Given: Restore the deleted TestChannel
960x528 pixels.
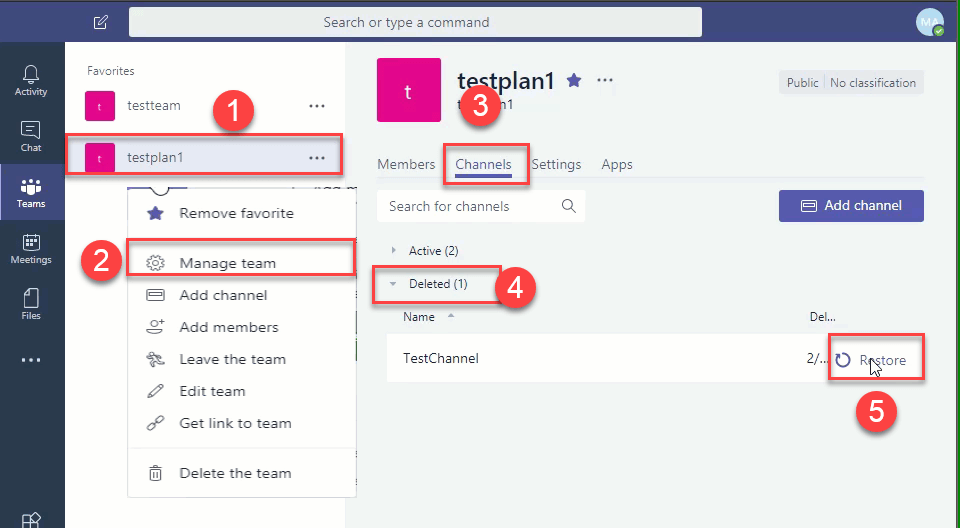Looking at the screenshot, I should click(875, 360).
